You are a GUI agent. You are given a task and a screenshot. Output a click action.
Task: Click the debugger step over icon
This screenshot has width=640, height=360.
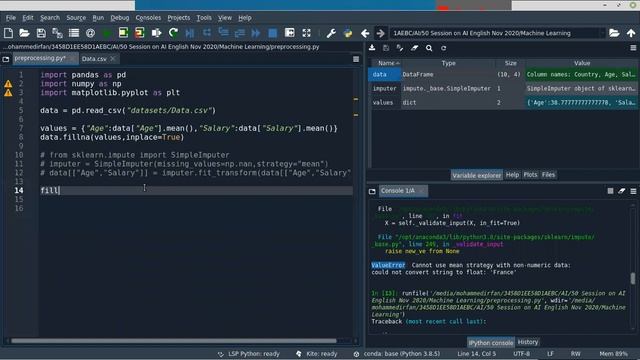[207, 33]
